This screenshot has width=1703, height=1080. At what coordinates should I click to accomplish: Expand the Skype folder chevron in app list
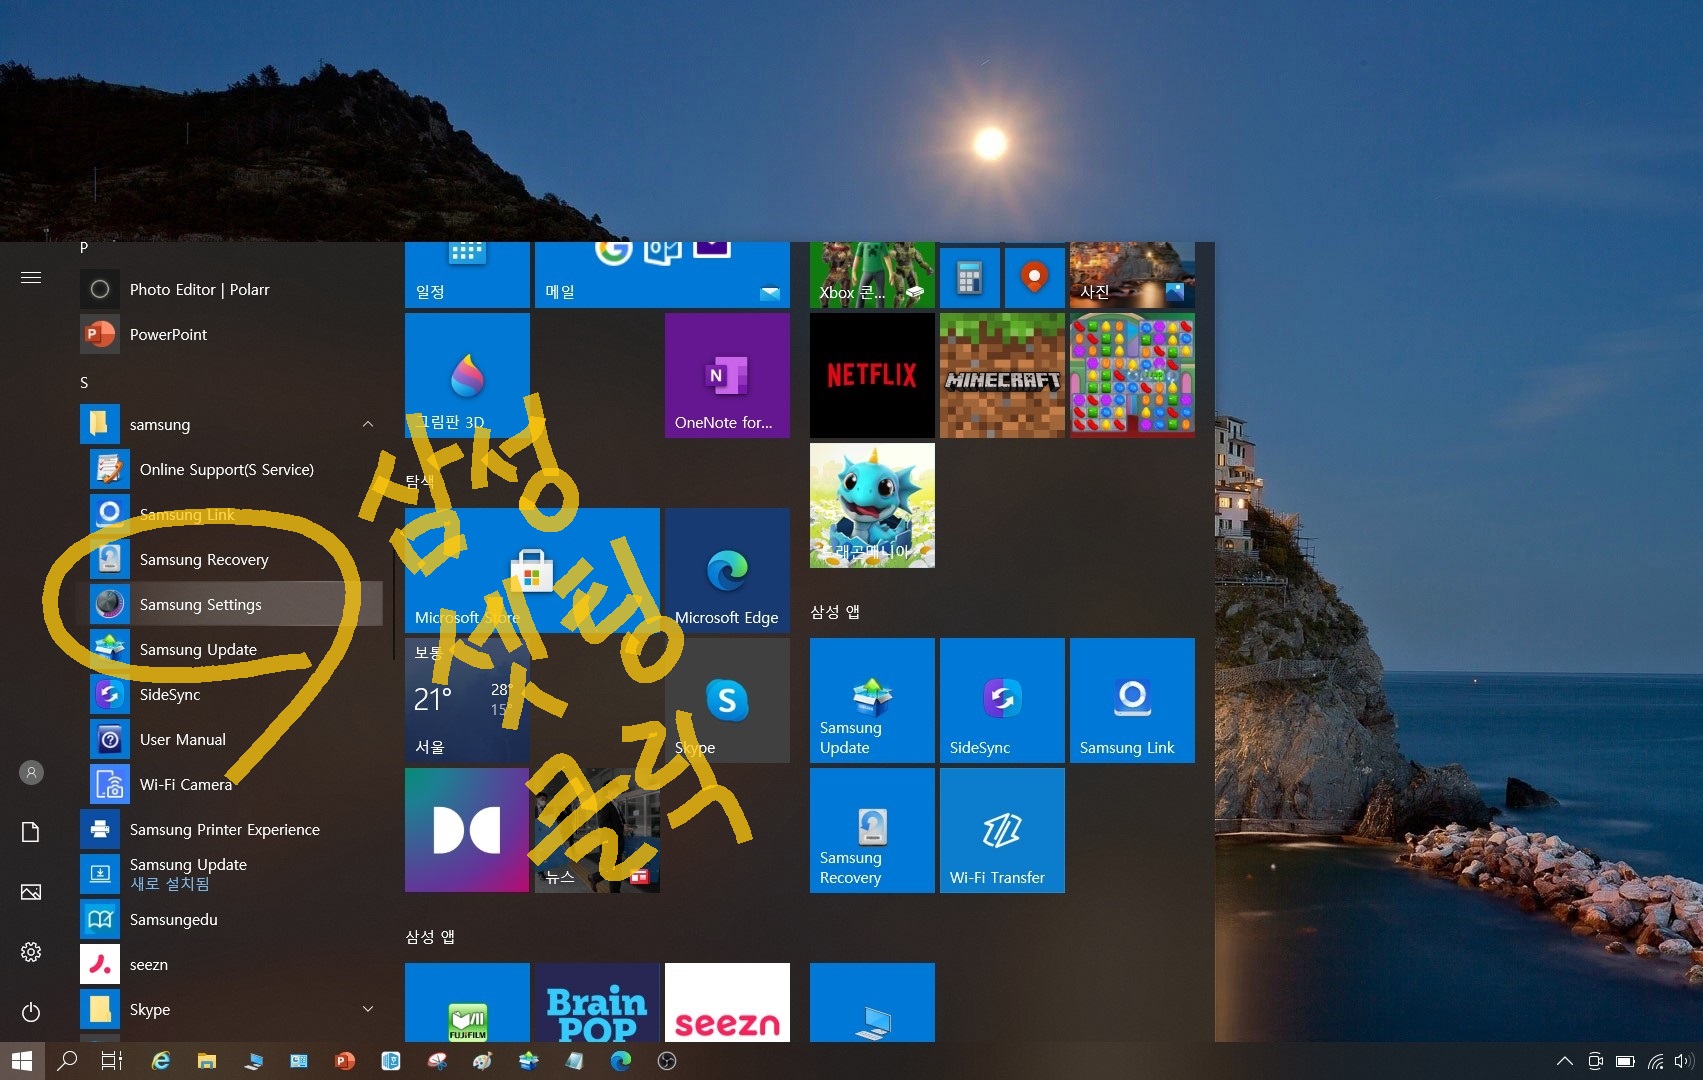368,1009
